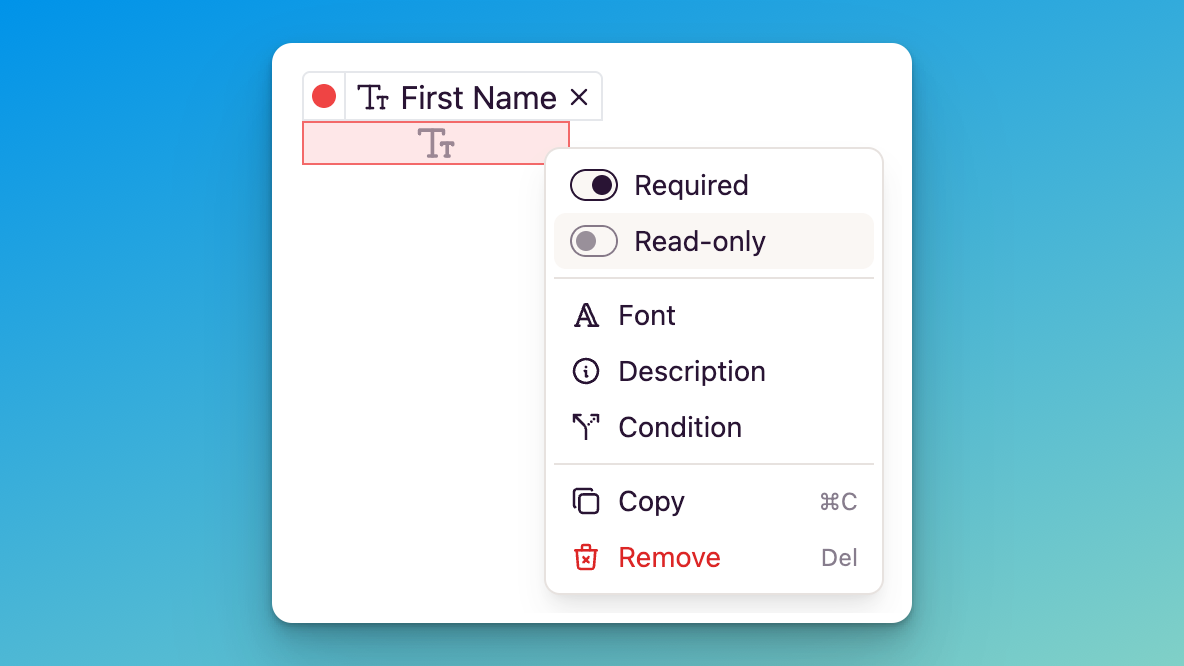Click the Copy duplicate icon
The image size is (1184, 666).
click(587, 501)
